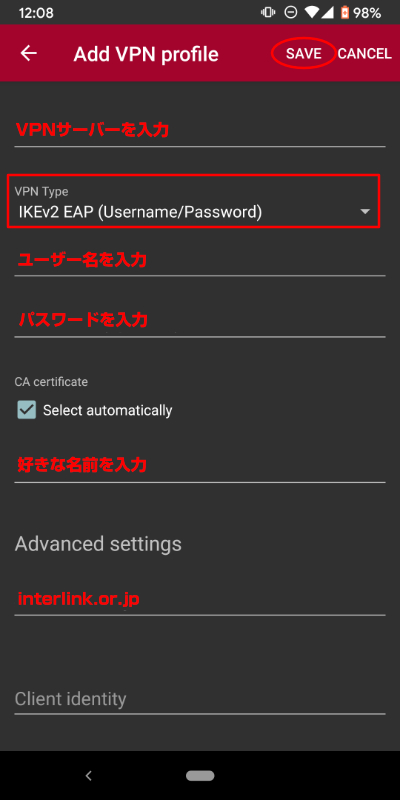This screenshot has width=400, height=800.
Task: Focus the password input field
Action: click(x=200, y=321)
